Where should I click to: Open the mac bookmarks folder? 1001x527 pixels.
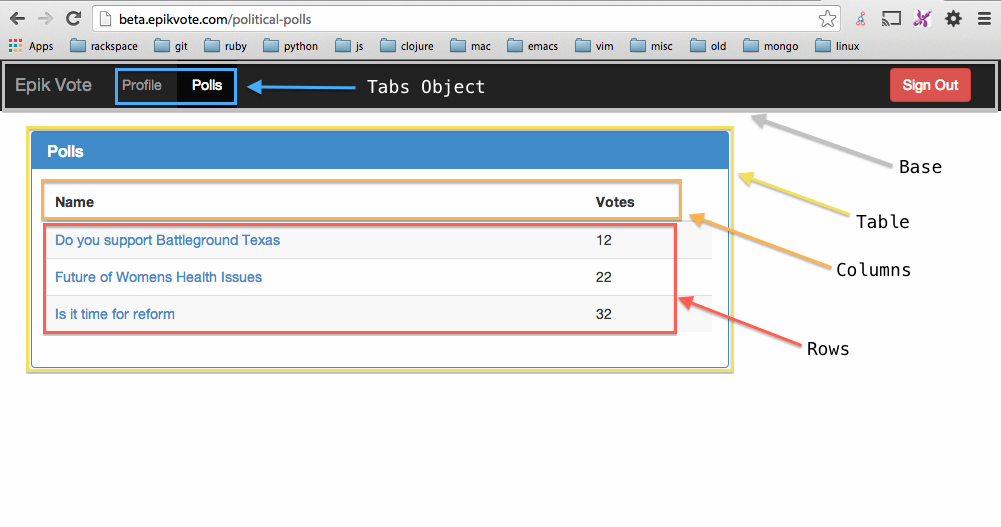pos(470,46)
